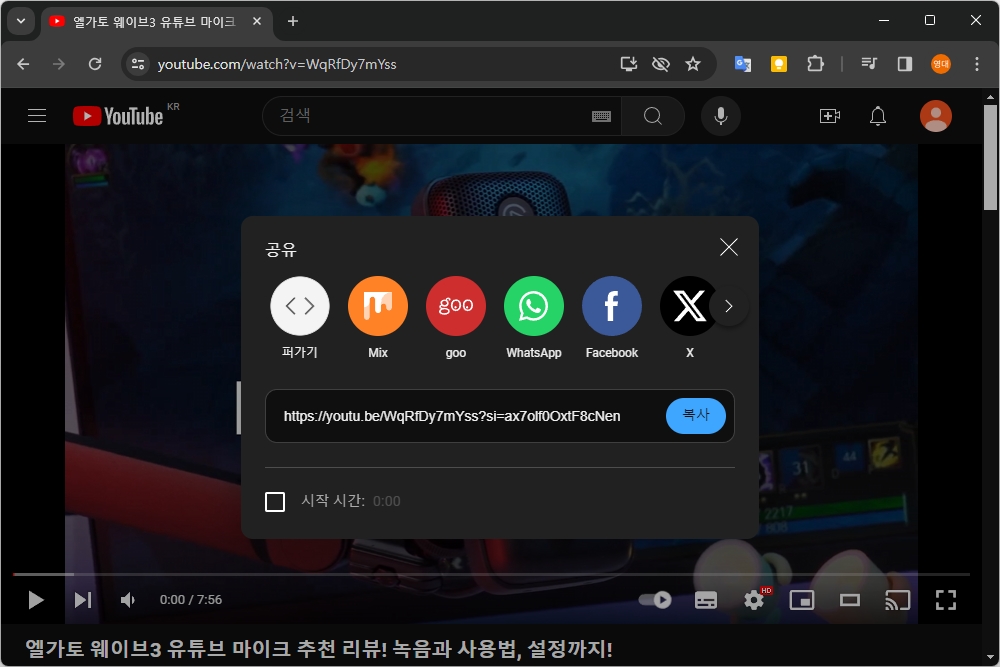Open YouTube notifications bell
The width and height of the screenshot is (1000, 667).
[878, 116]
